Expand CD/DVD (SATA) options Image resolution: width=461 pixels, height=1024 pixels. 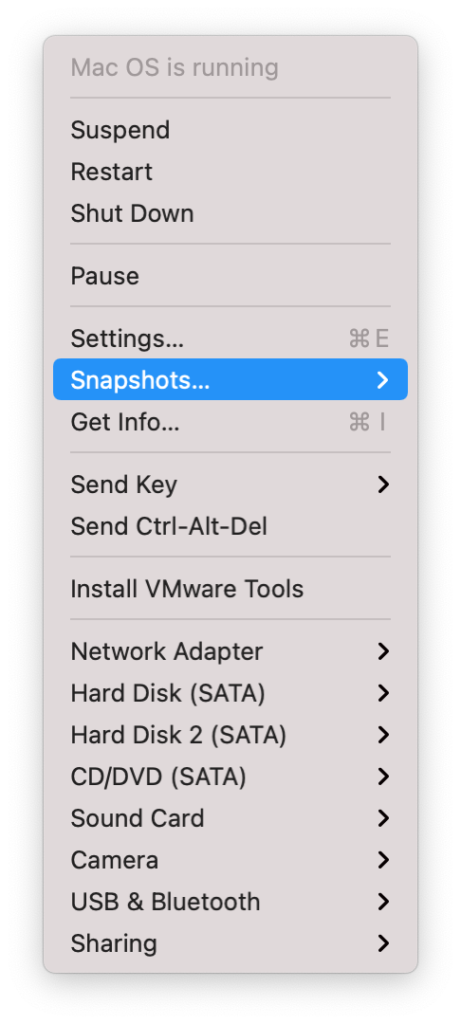[230, 776]
